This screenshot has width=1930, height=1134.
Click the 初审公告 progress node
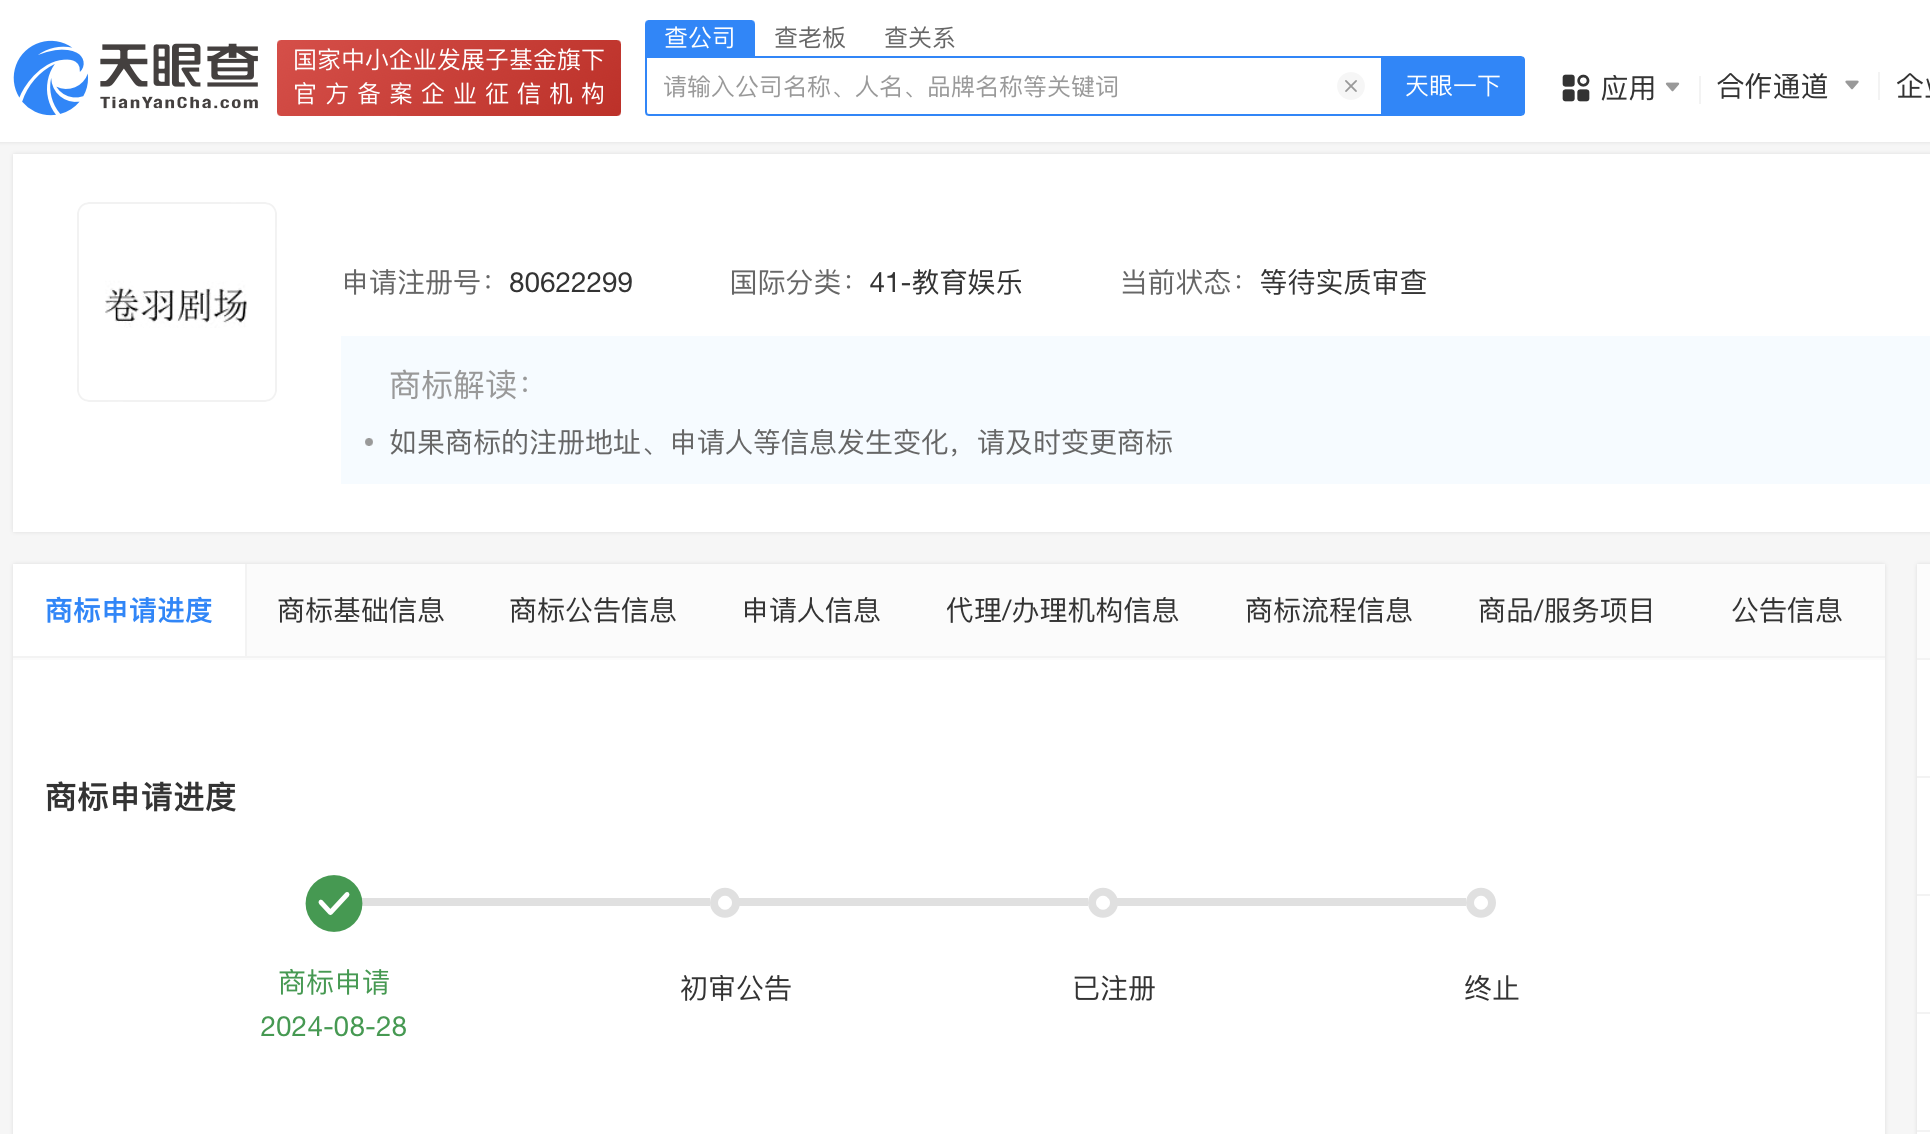[x=726, y=902]
